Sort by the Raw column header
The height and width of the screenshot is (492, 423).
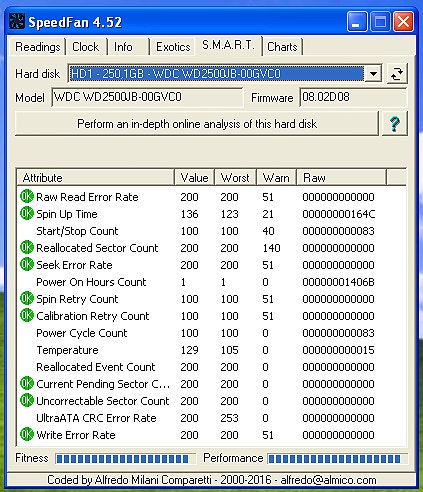click(x=342, y=177)
